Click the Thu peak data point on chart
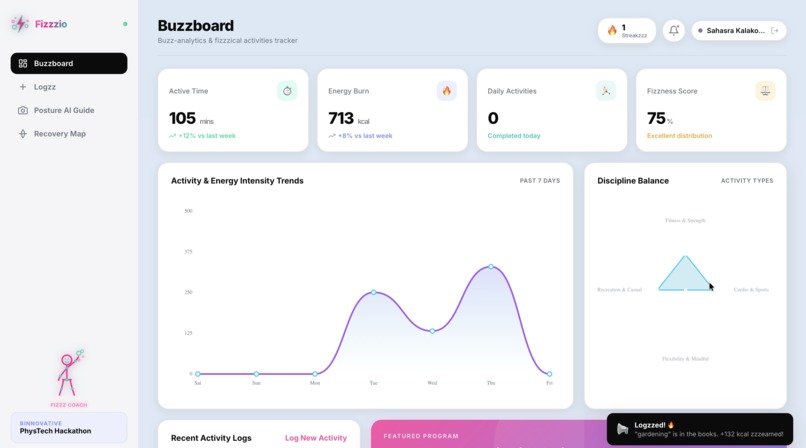 coord(491,267)
